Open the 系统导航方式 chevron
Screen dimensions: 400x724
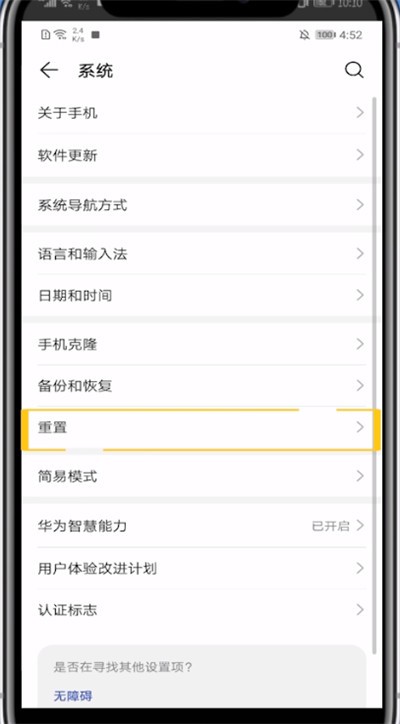point(360,205)
